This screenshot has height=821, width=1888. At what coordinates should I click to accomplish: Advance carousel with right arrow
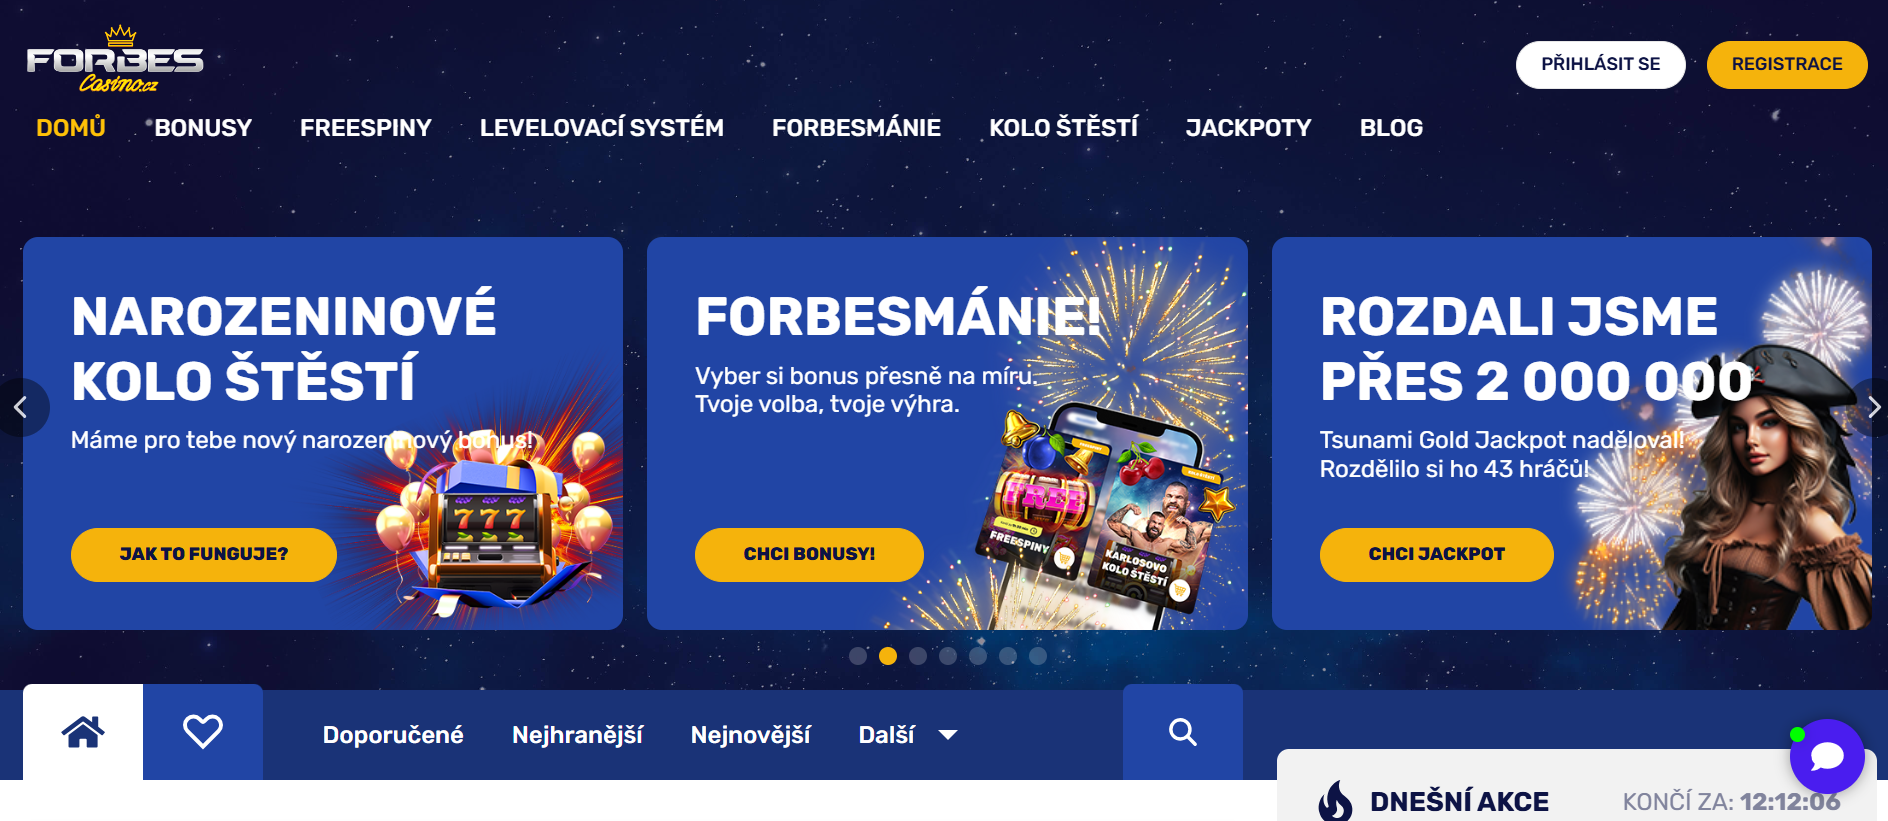[1872, 407]
